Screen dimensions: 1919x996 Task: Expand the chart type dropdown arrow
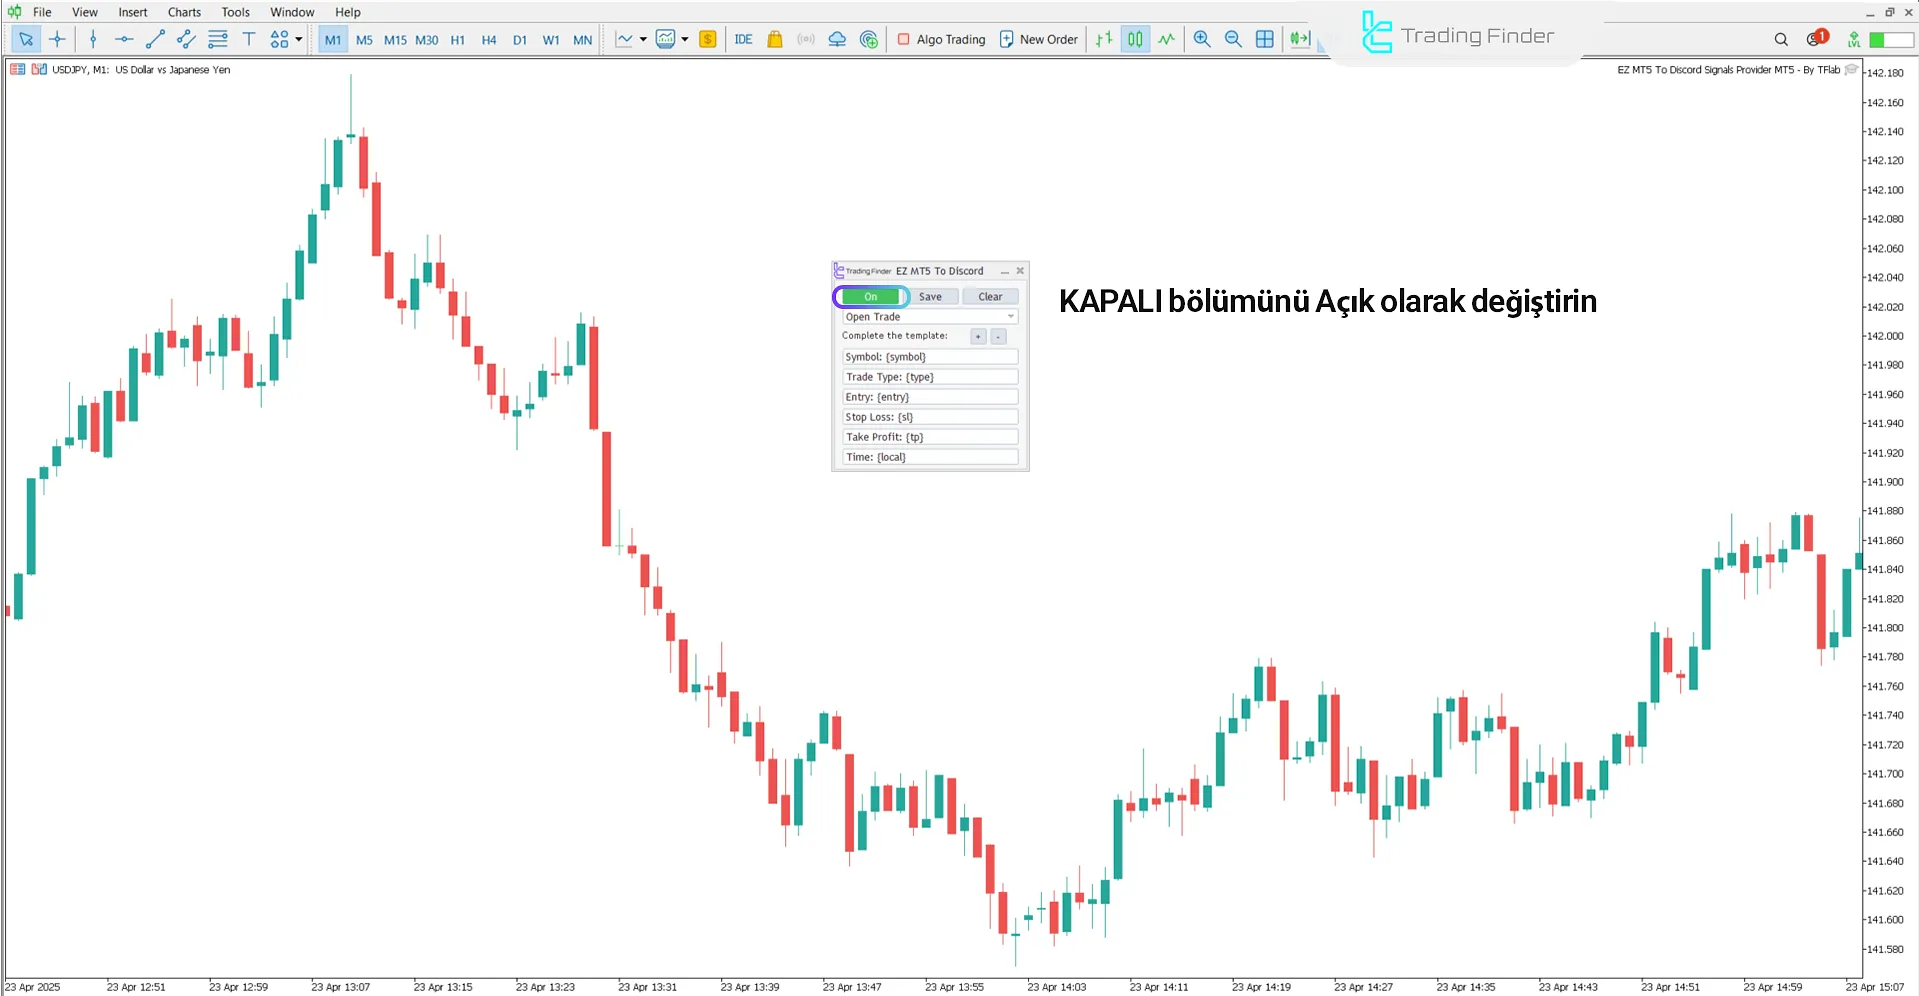coord(643,40)
